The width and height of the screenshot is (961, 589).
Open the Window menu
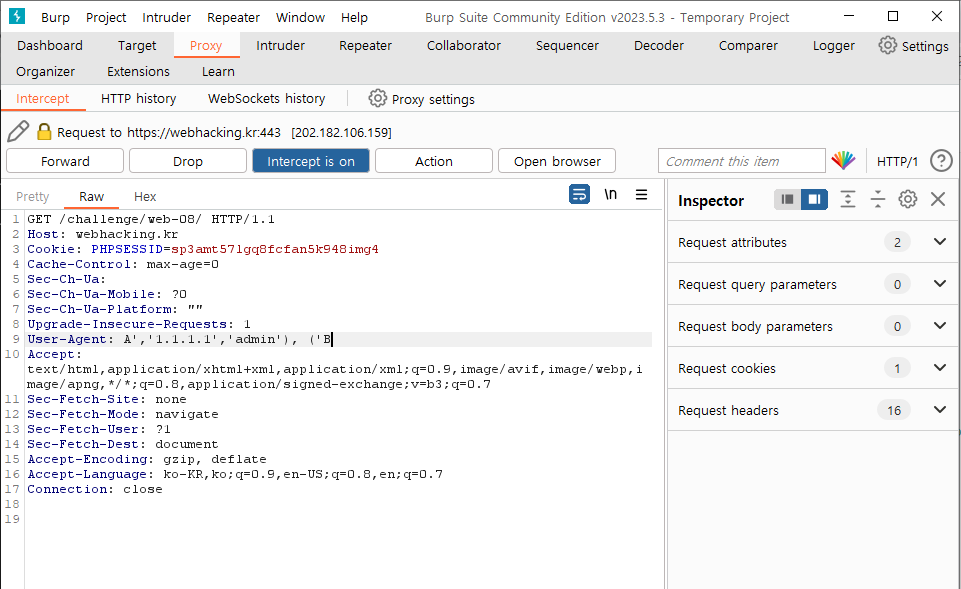300,18
